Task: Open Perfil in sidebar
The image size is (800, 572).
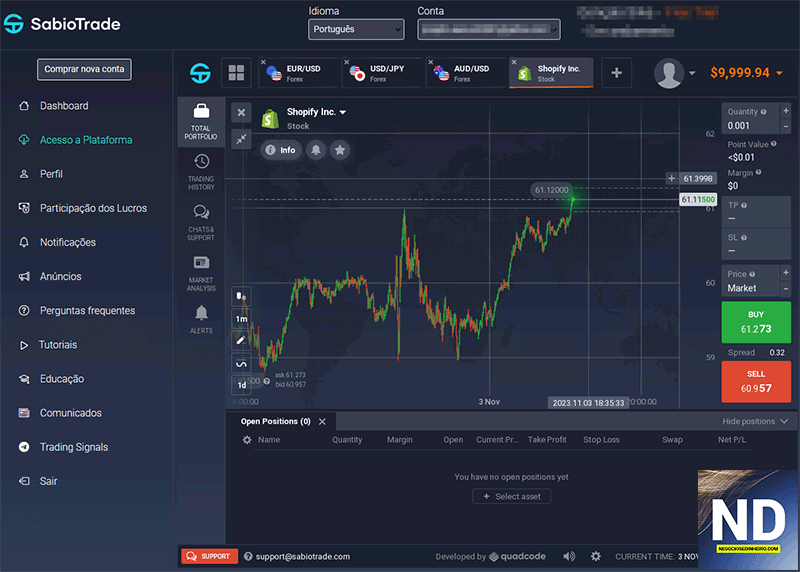Action: pyautogui.click(x=51, y=174)
